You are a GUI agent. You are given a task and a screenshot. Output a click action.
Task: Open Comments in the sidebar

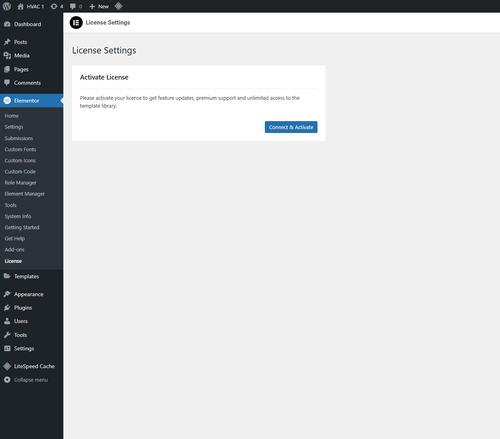click(x=31, y=83)
